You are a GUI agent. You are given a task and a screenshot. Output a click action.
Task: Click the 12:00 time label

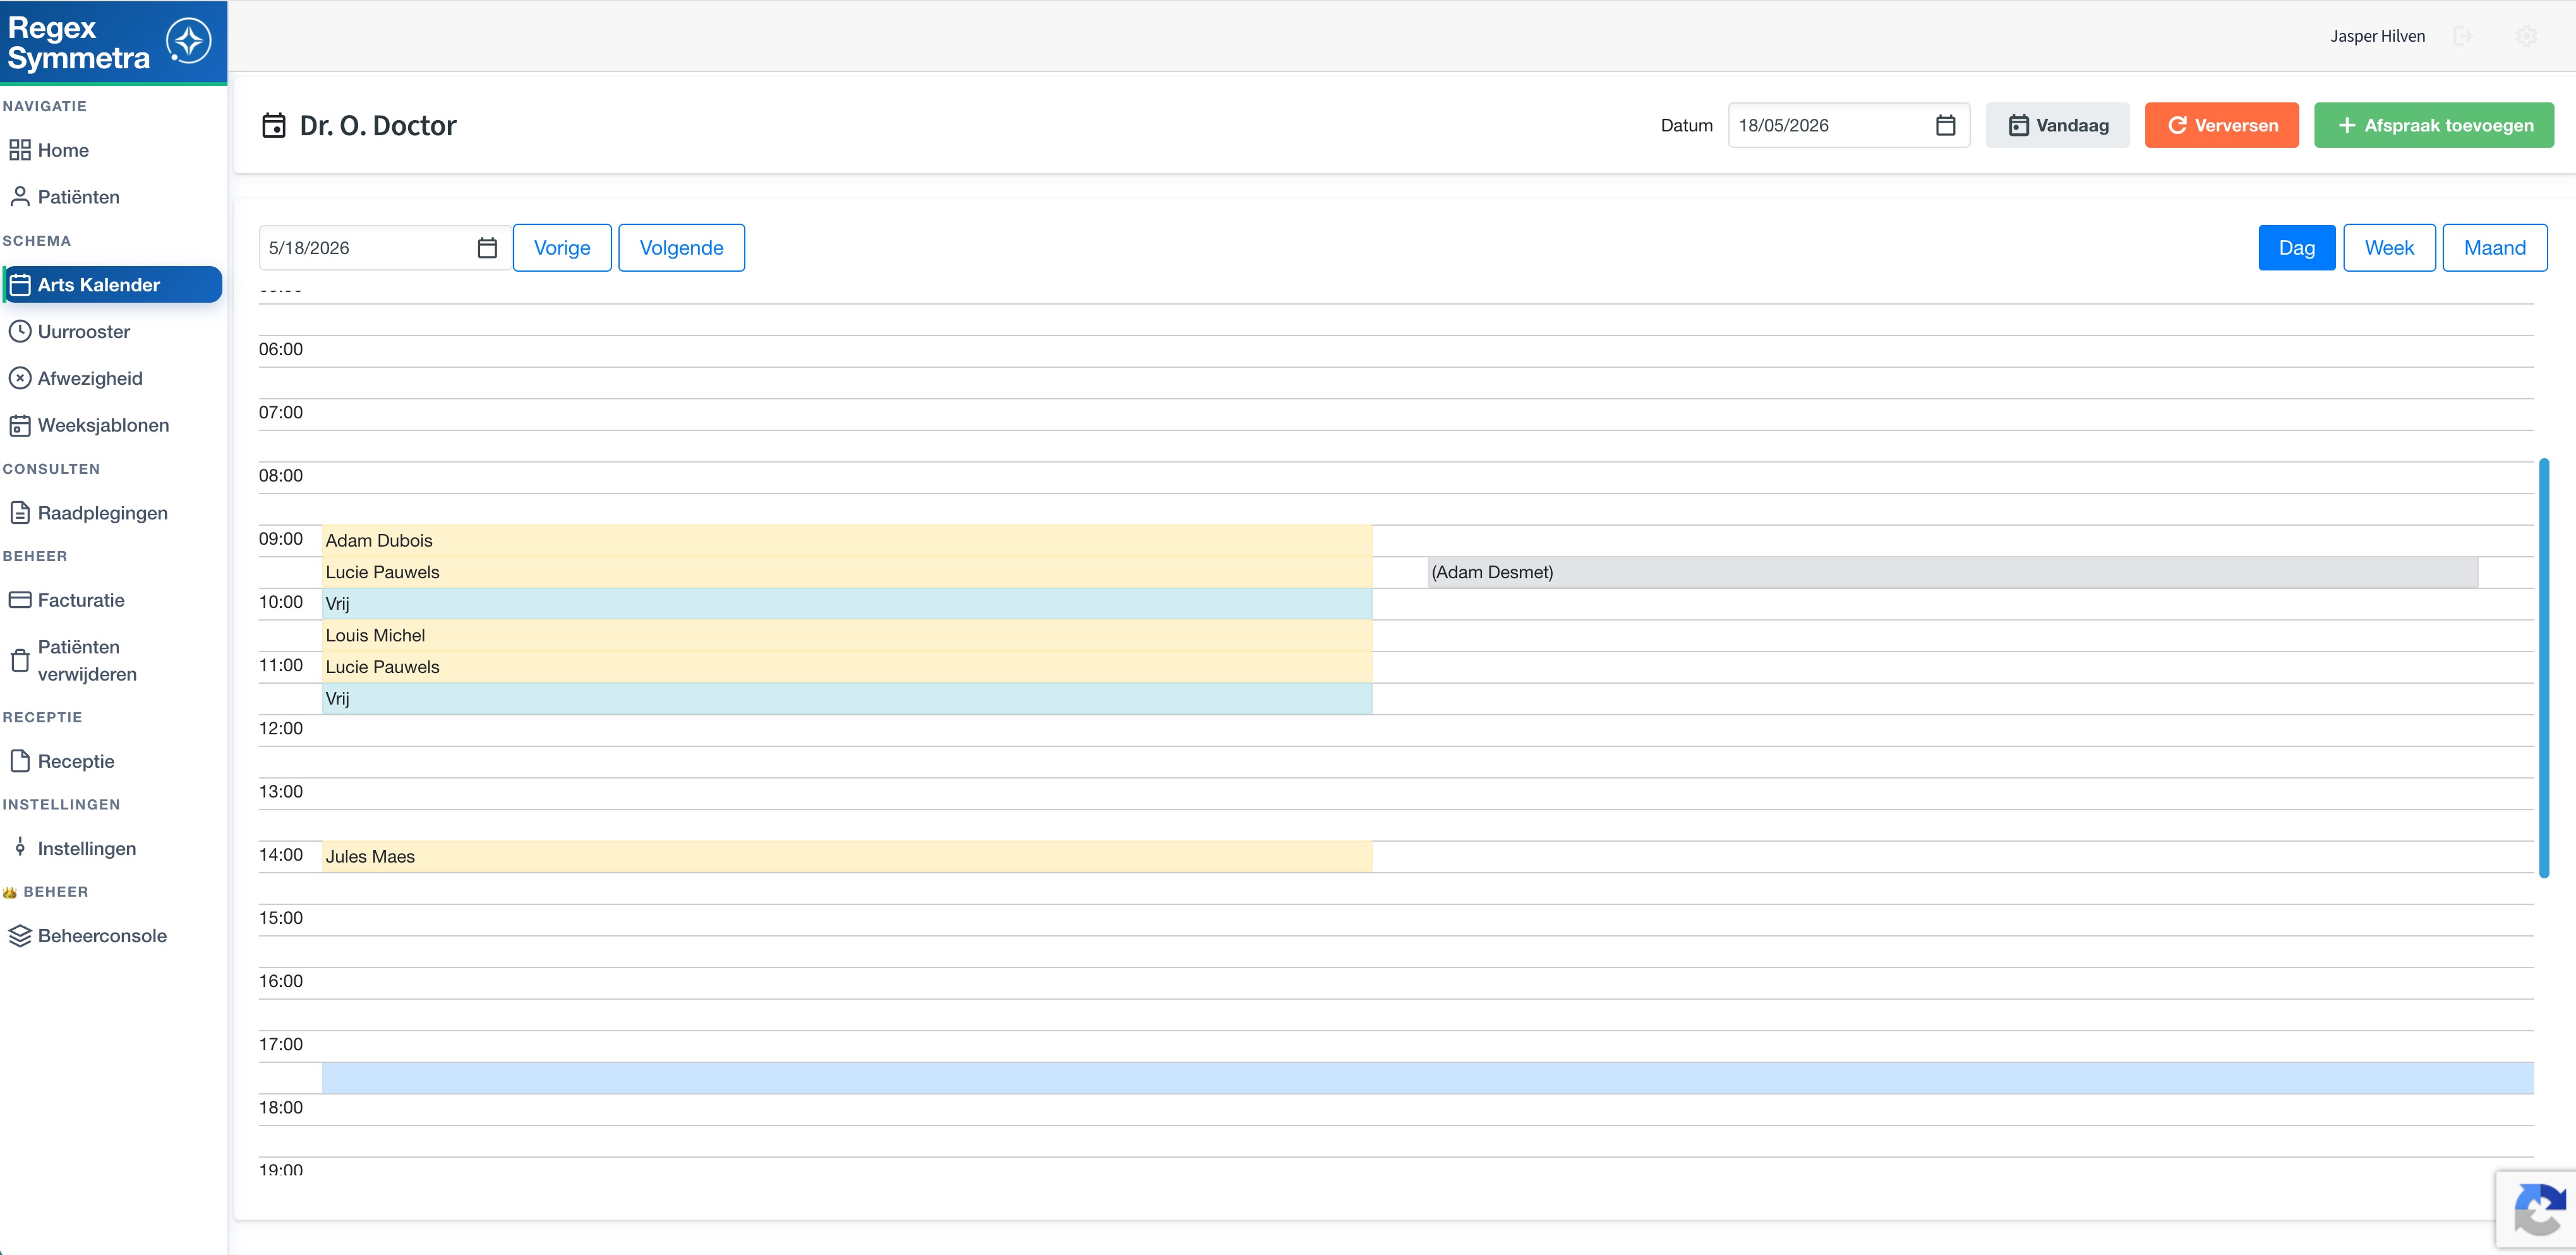click(281, 728)
